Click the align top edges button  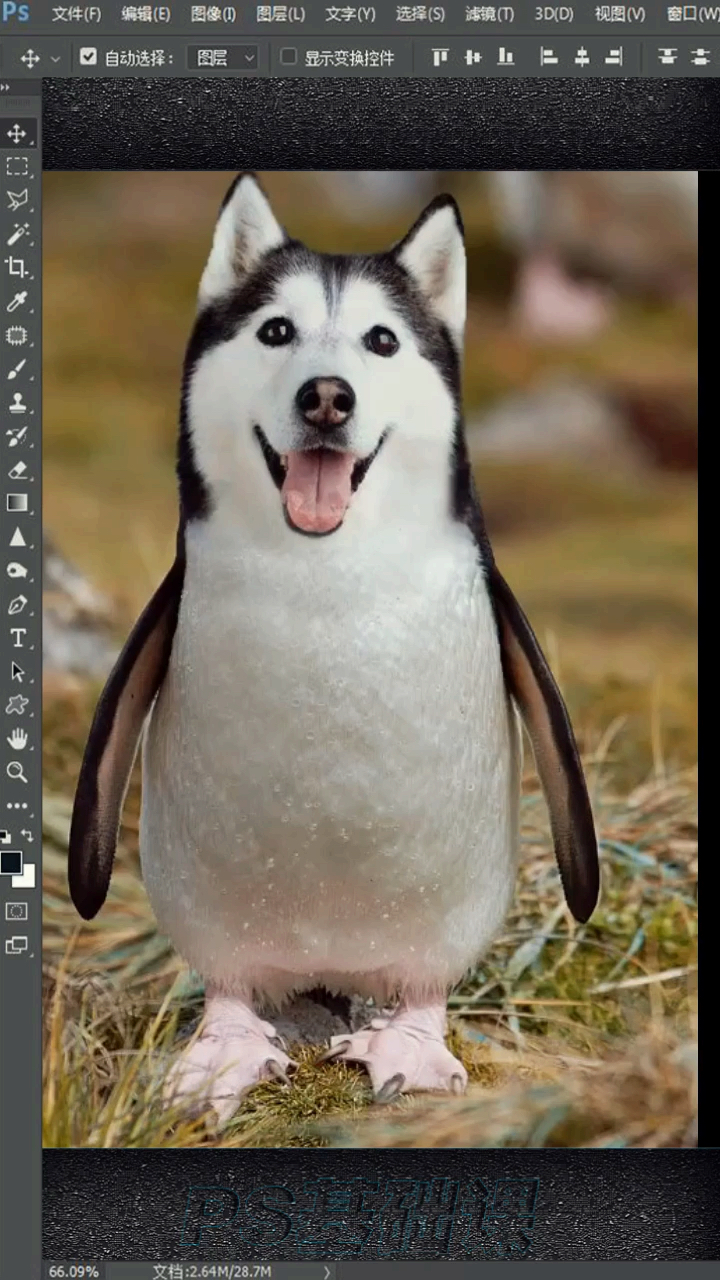(x=440, y=57)
